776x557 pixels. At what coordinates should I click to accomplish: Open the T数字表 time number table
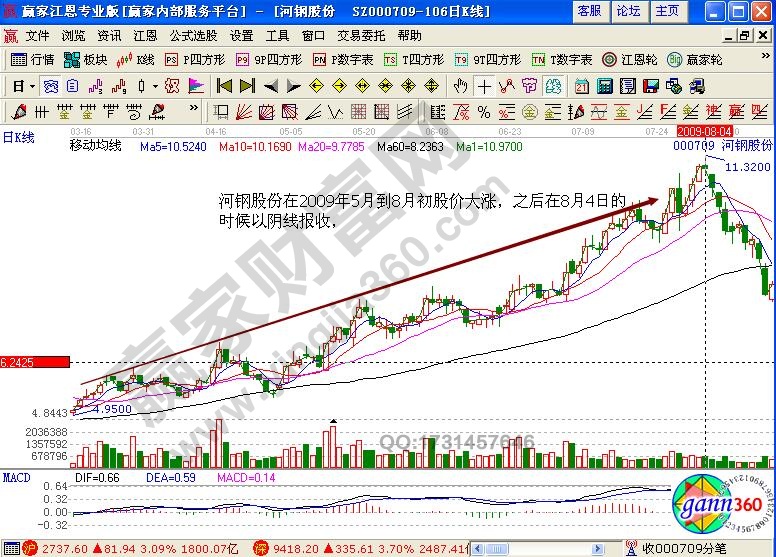click(562, 60)
